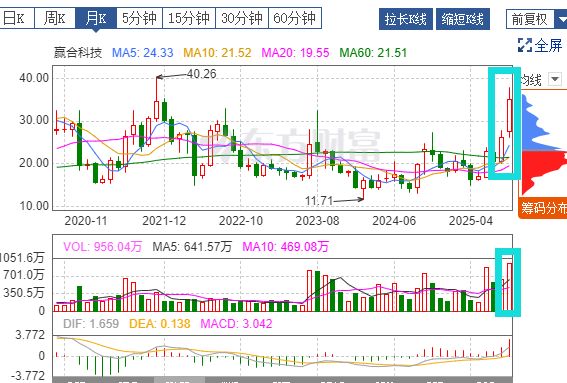Viewport: 567px width, 383px height.
Task: Click the 2022-10 date axis label
Action: coord(241,221)
